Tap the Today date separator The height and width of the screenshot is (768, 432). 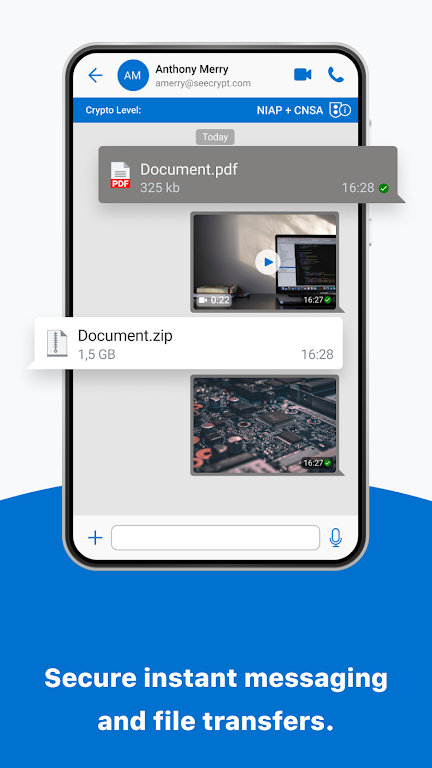point(216,137)
